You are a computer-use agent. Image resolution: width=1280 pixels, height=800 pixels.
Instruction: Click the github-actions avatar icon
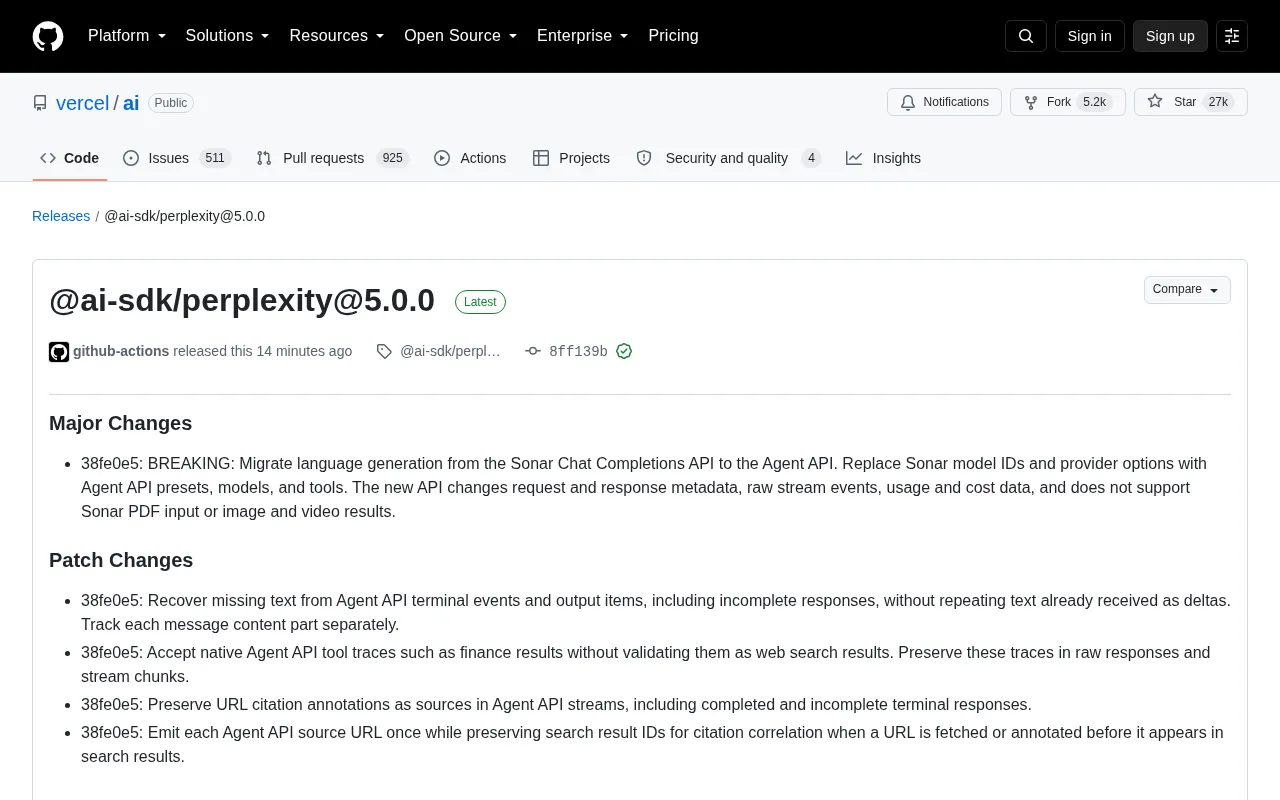point(59,352)
